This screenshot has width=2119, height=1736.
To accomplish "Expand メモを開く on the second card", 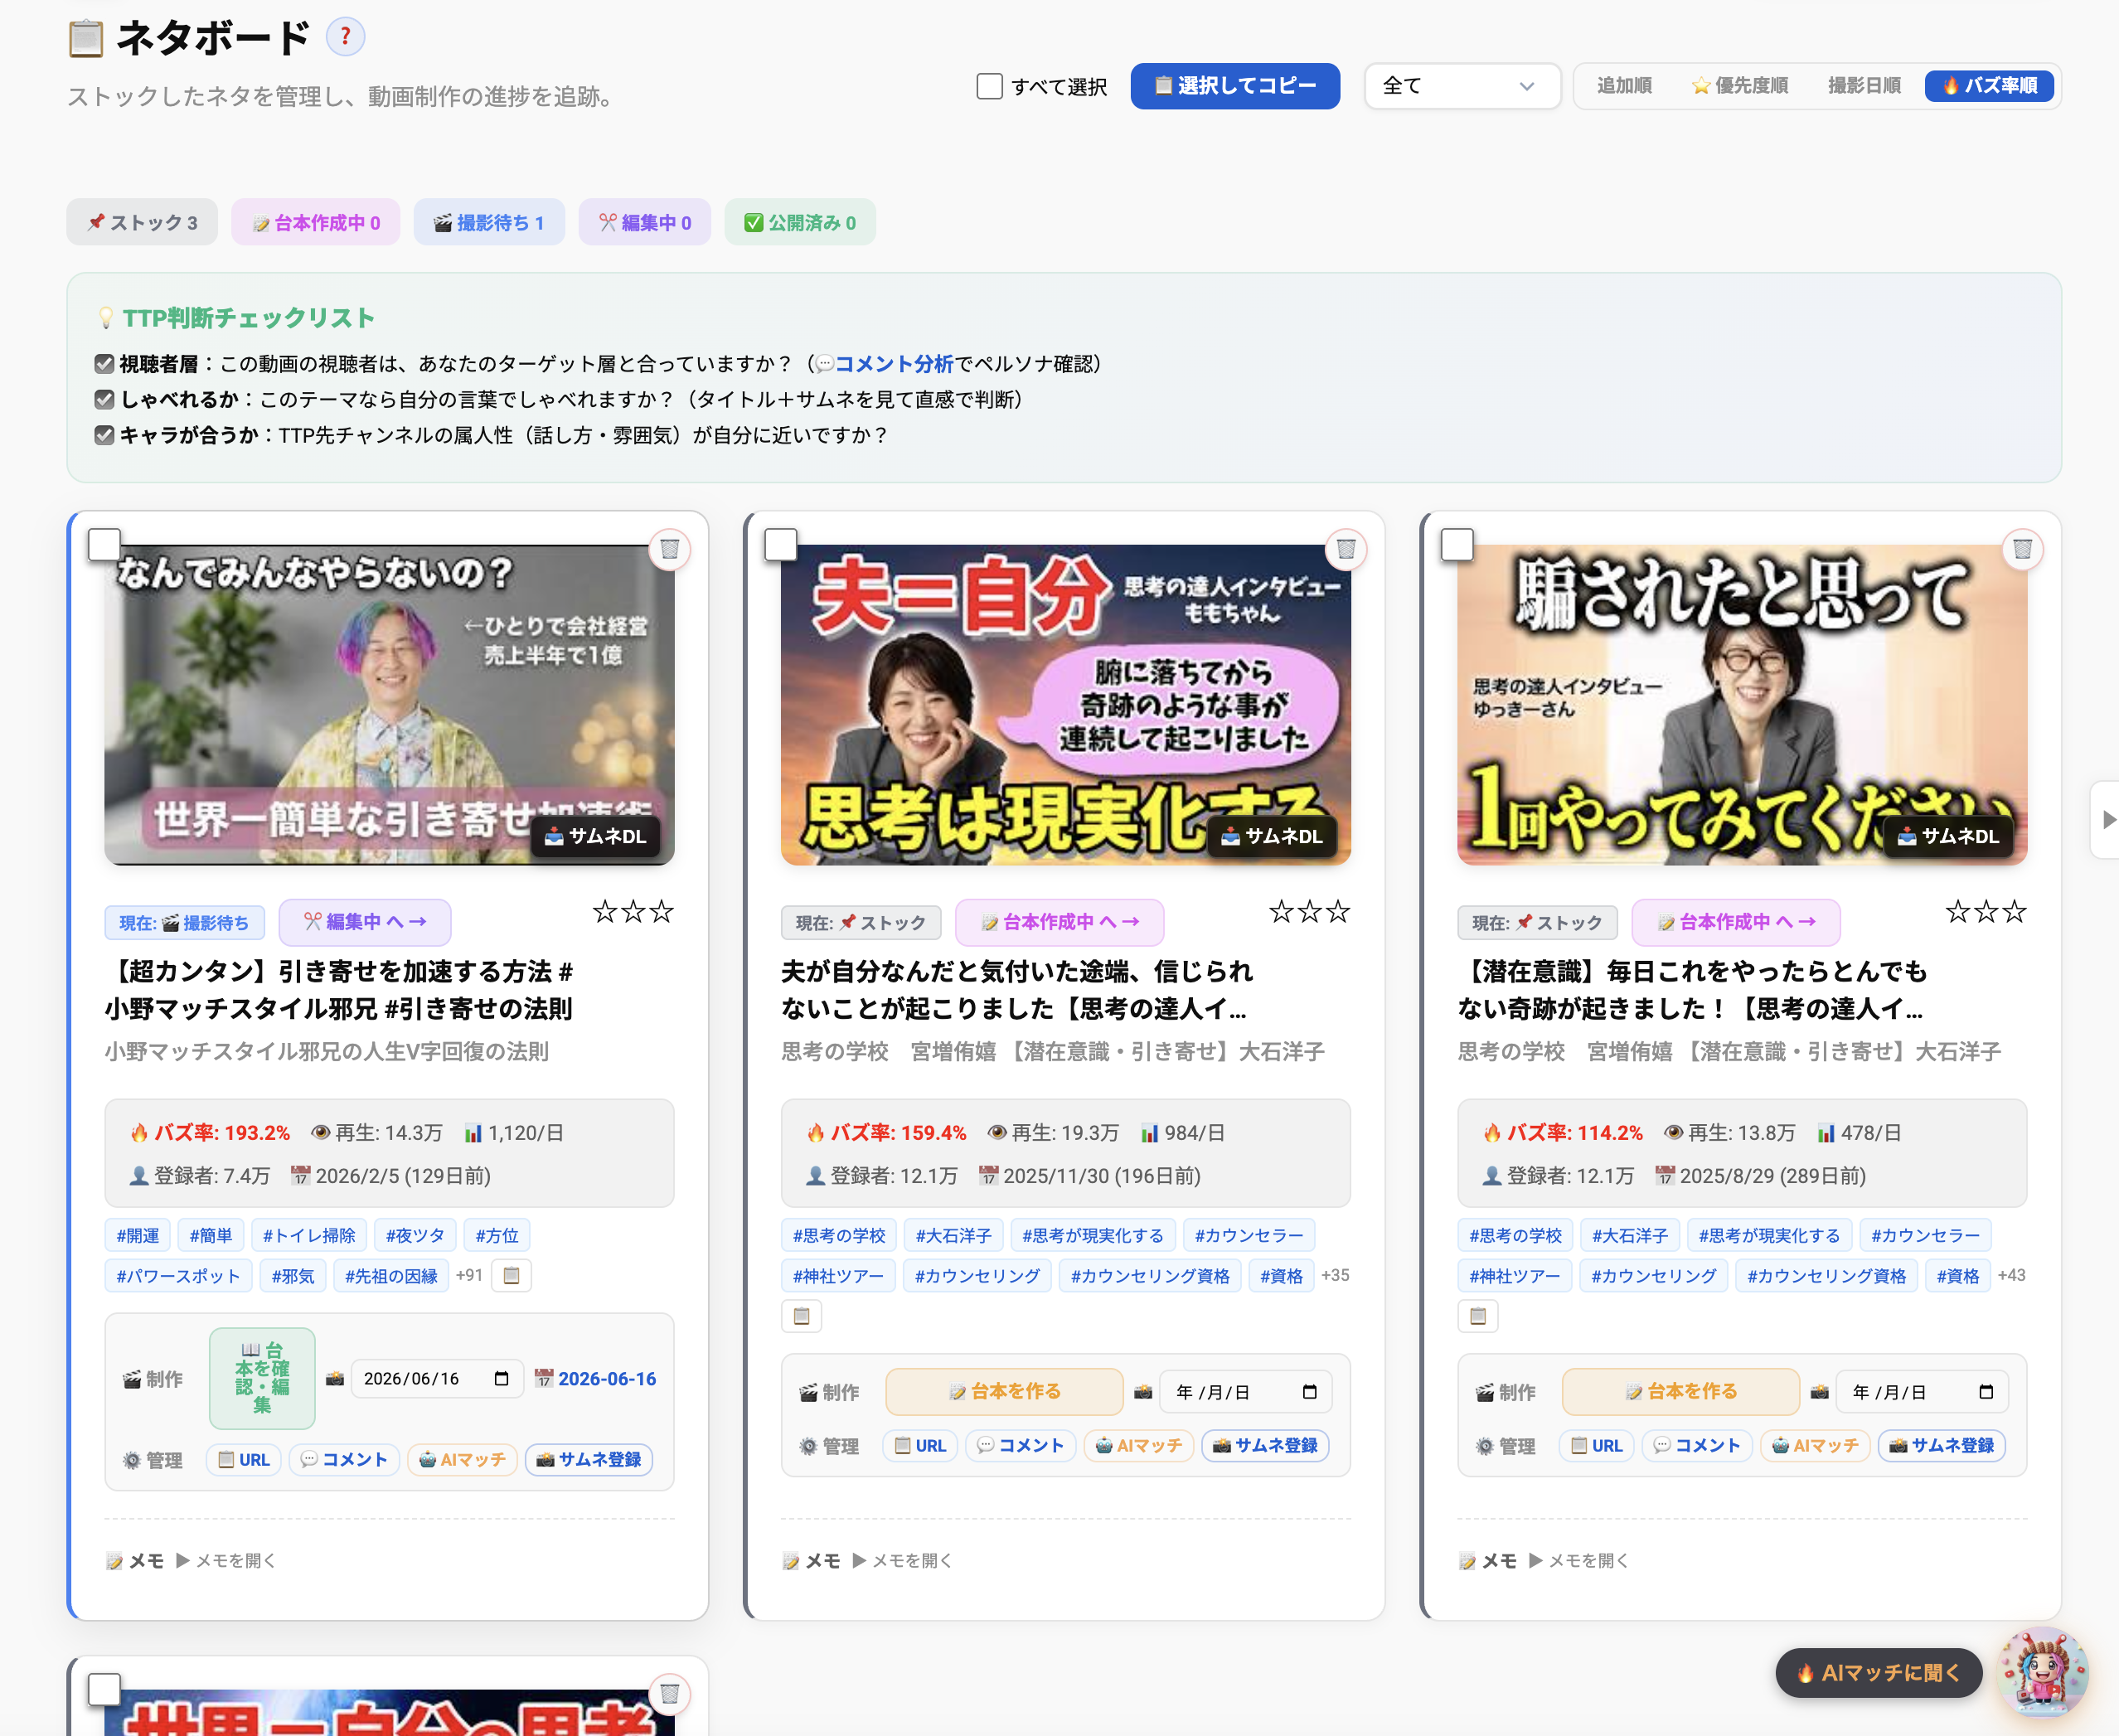I will (x=902, y=1560).
